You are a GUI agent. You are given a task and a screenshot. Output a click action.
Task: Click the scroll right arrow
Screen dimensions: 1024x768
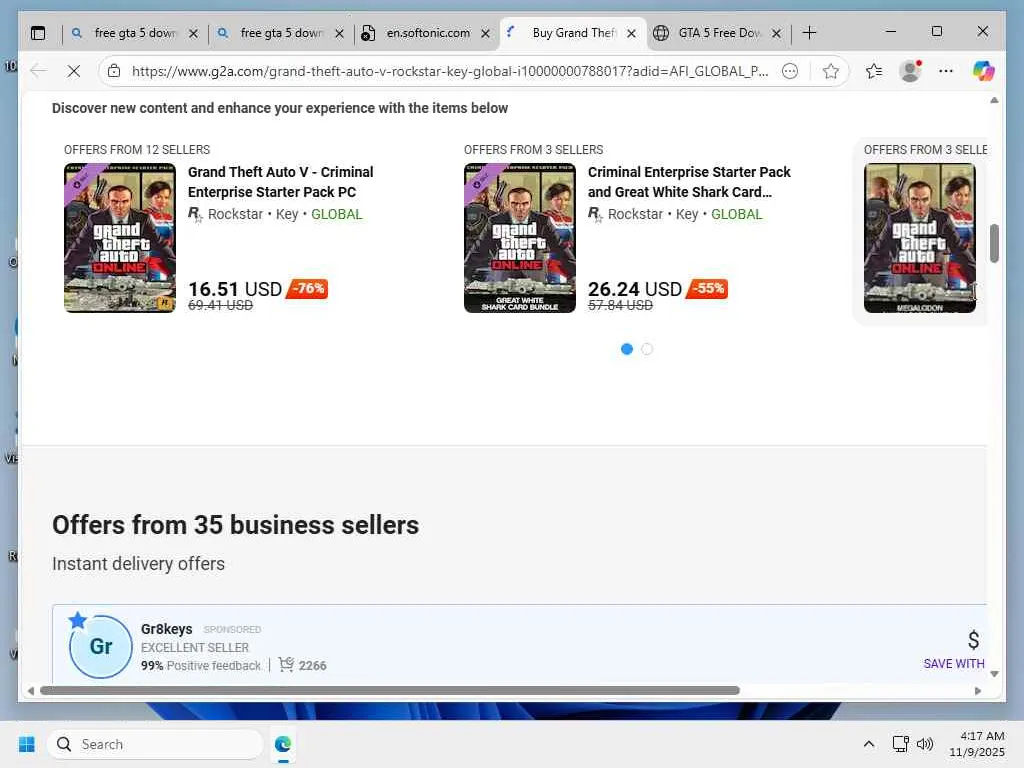978,691
